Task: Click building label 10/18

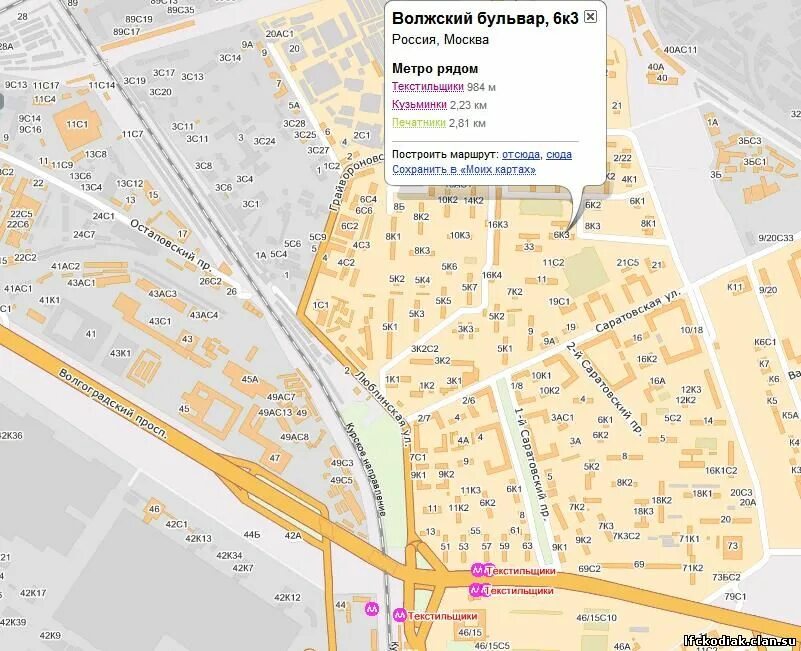Action: click(692, 330)
